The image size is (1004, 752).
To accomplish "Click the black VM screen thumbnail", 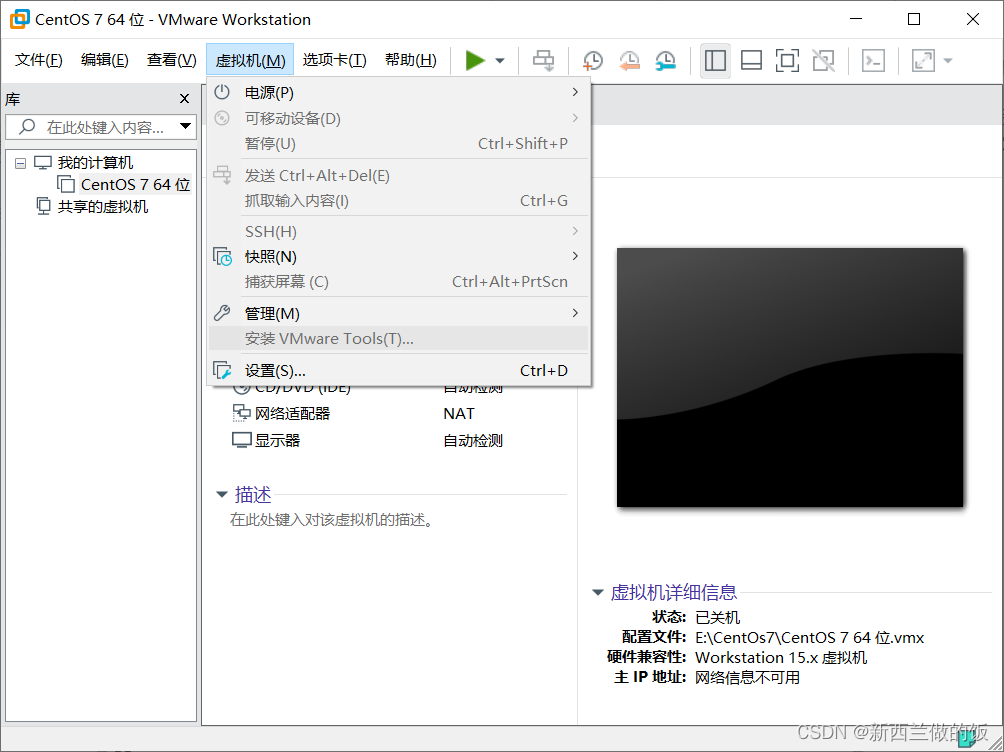I will click(x=789, y=377).
